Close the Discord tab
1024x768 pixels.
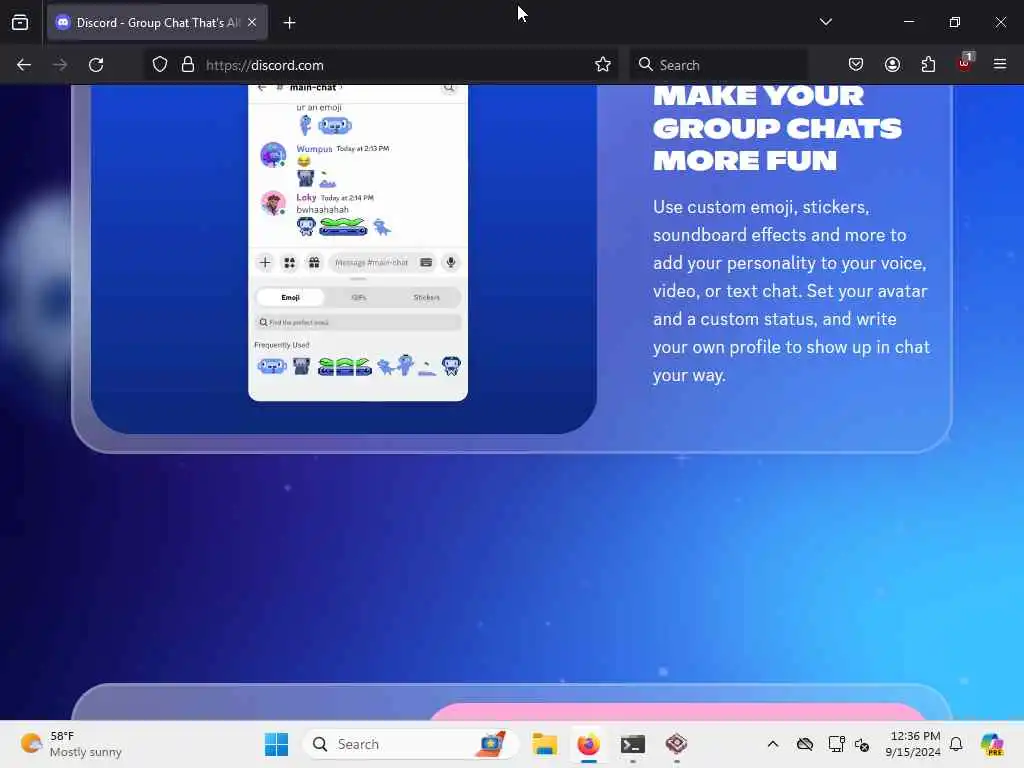point(252,22)
